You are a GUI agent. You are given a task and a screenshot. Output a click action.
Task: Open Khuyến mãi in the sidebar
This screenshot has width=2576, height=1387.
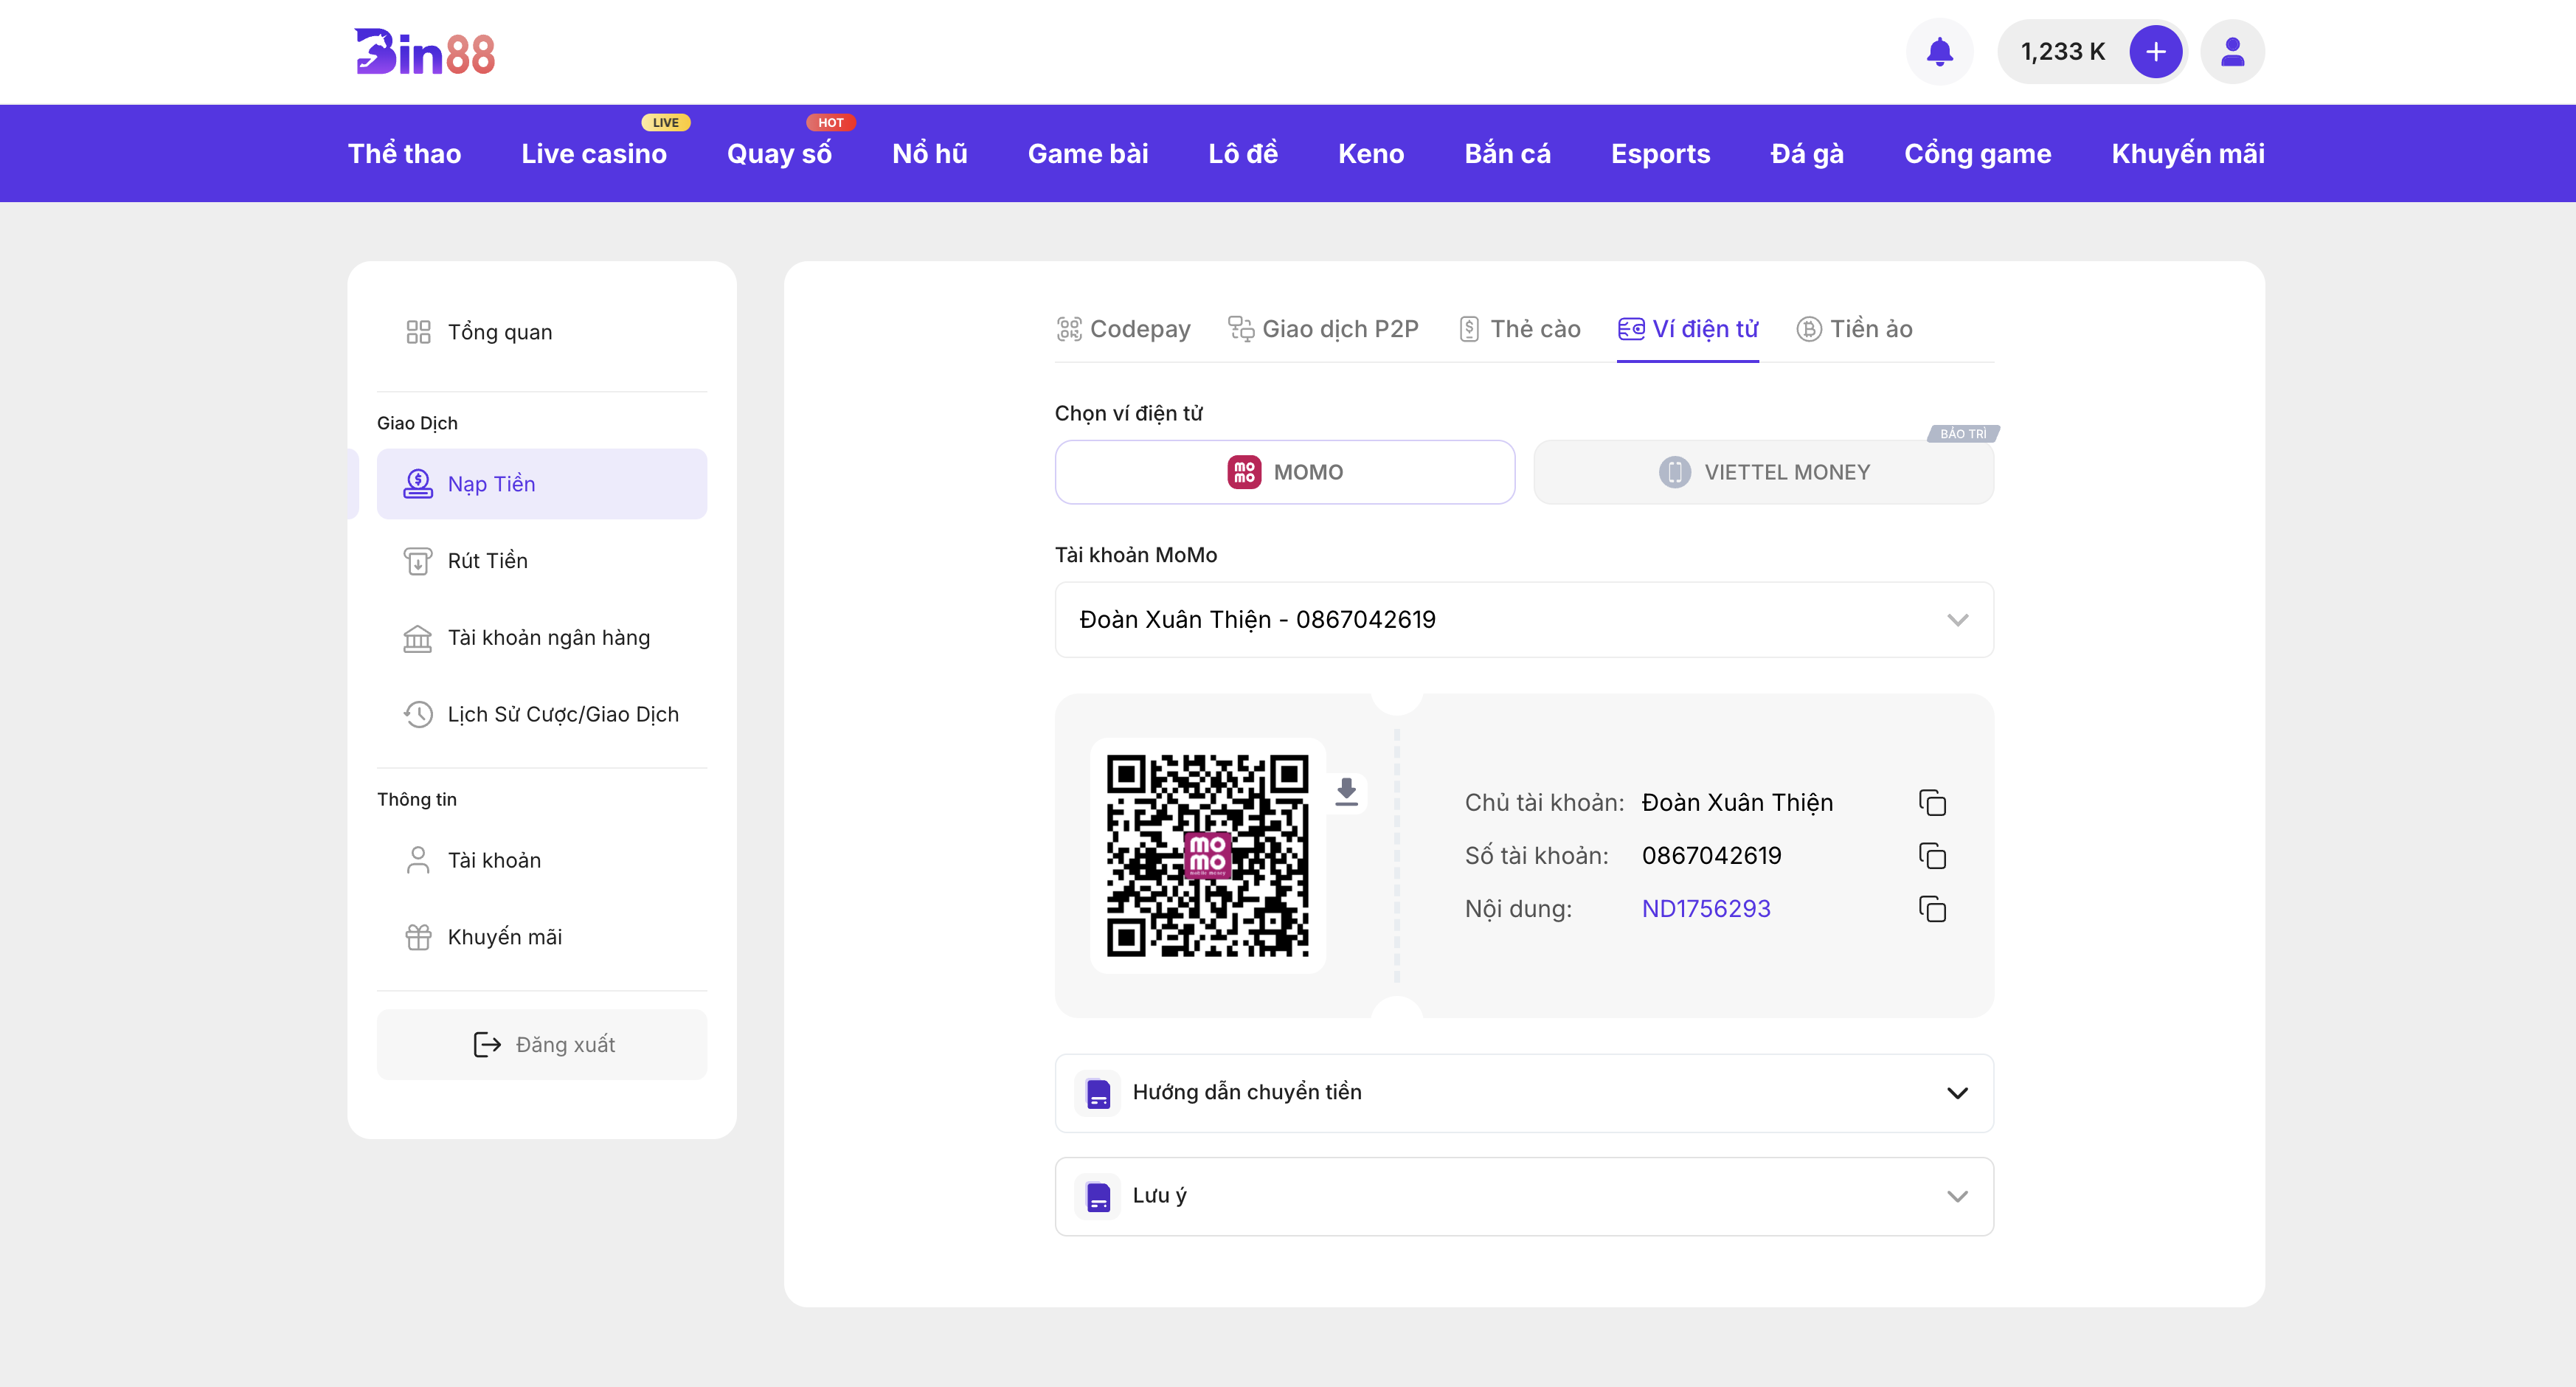point(541,937)
